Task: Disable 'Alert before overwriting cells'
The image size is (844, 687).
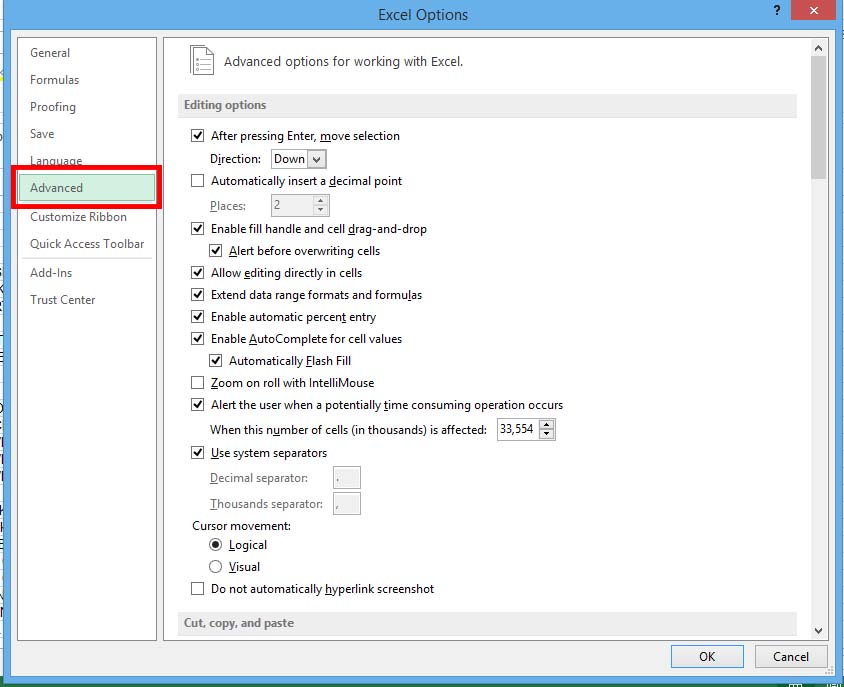Action: (x=216, y=251)
